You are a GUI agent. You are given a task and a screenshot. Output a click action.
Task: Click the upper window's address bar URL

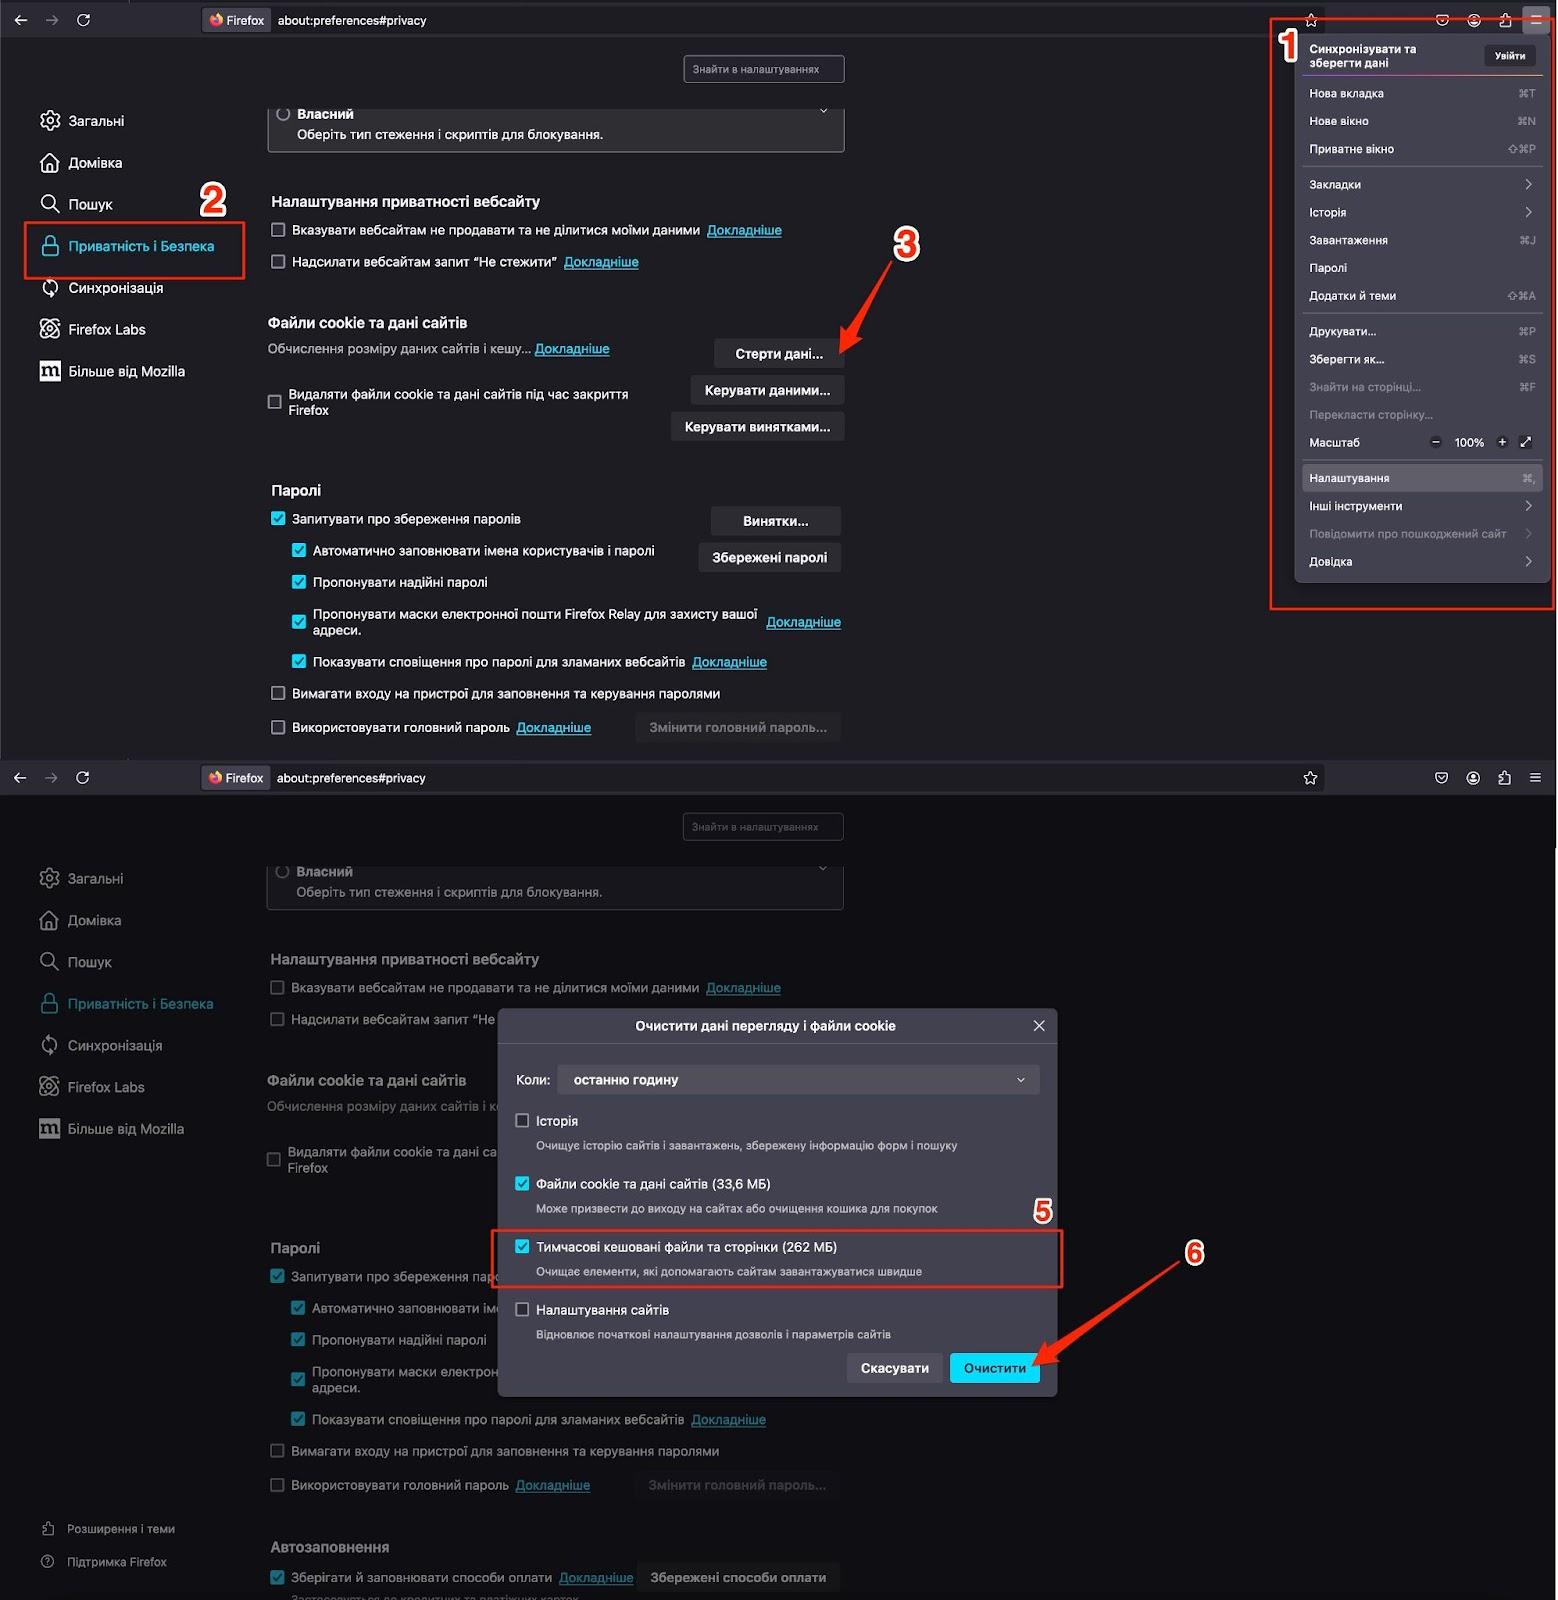coord(352,20)
